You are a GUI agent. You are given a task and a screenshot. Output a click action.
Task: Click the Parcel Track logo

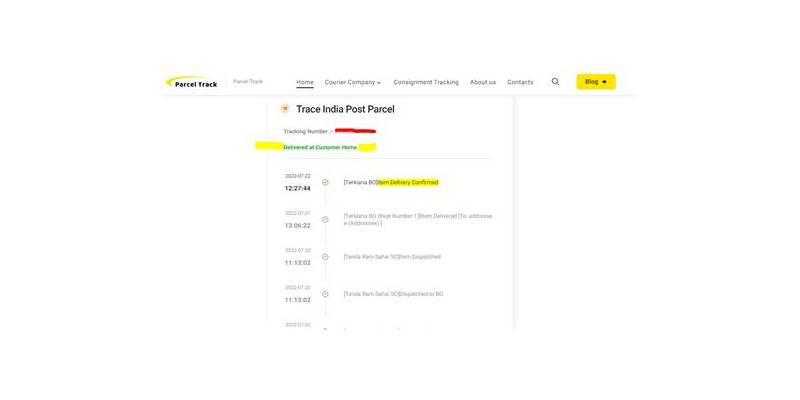pyautogui.click(x=192, y=82)
